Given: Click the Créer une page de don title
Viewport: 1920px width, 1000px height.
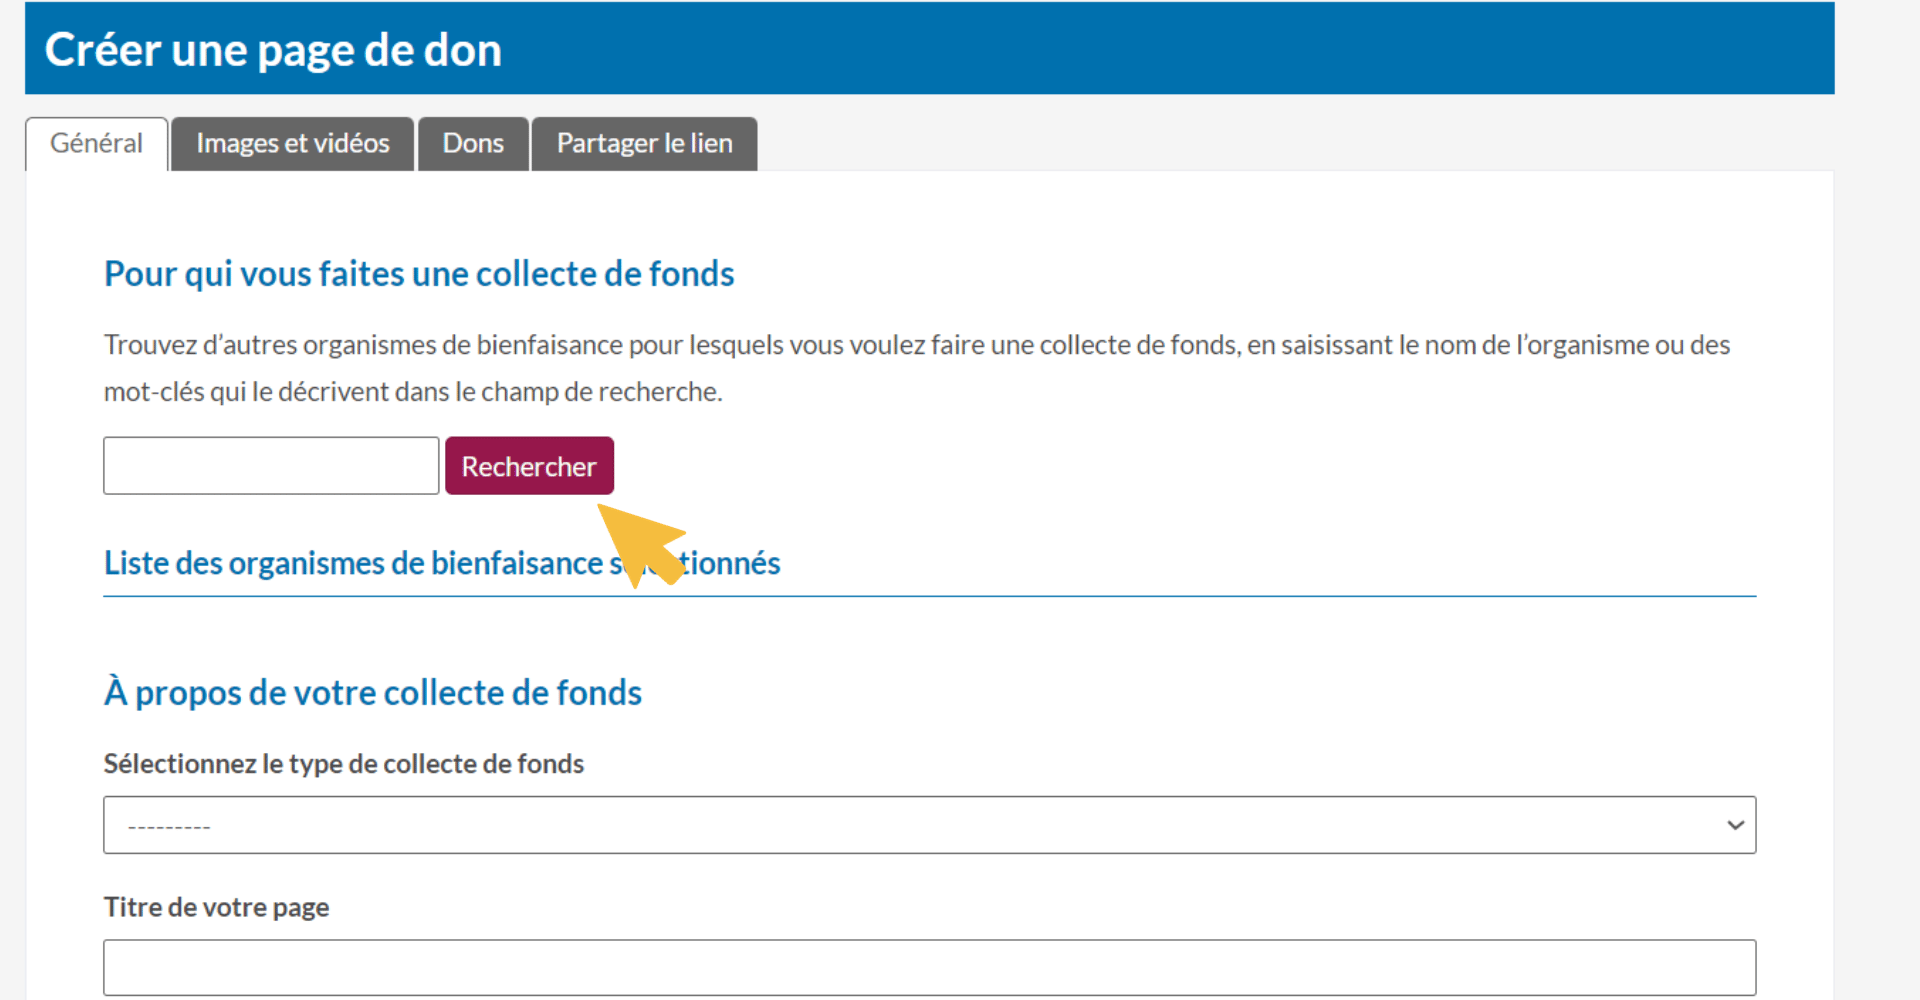Looking at the screenshot, I should click(x=273, y=50).
